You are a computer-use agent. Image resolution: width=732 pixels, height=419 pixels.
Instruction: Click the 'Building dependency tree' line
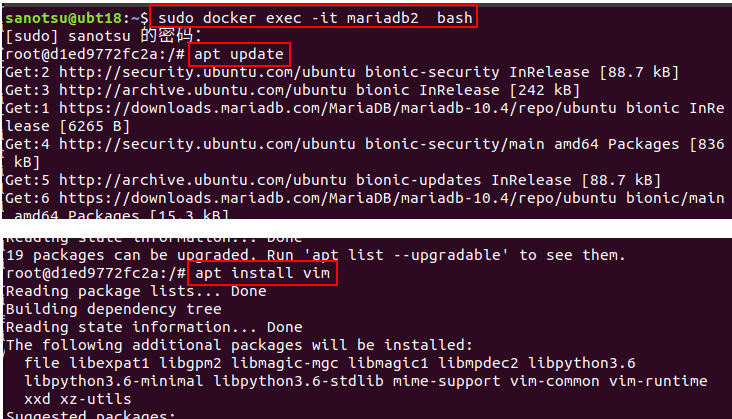[x=113, y=309]
